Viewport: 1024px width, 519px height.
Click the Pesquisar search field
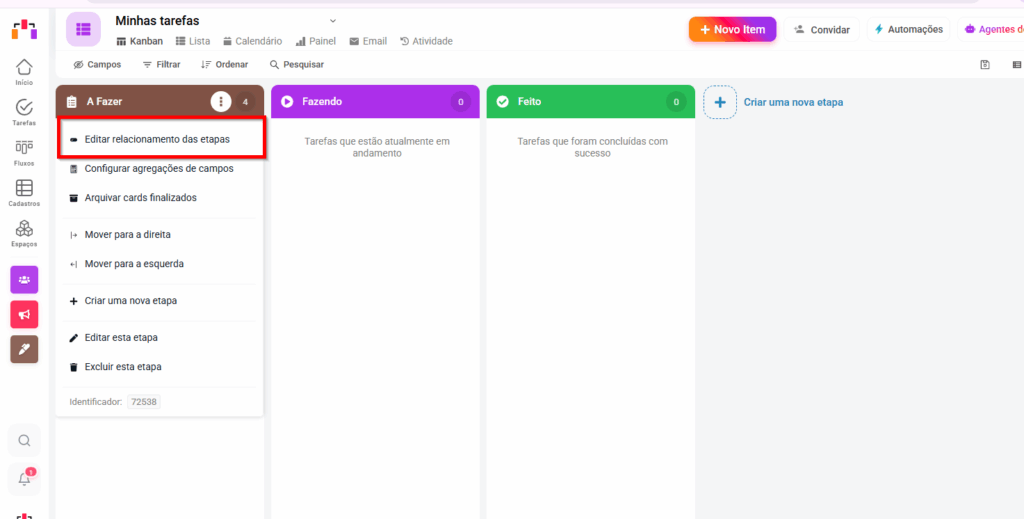pyautogui.click(x=297, y=65)
